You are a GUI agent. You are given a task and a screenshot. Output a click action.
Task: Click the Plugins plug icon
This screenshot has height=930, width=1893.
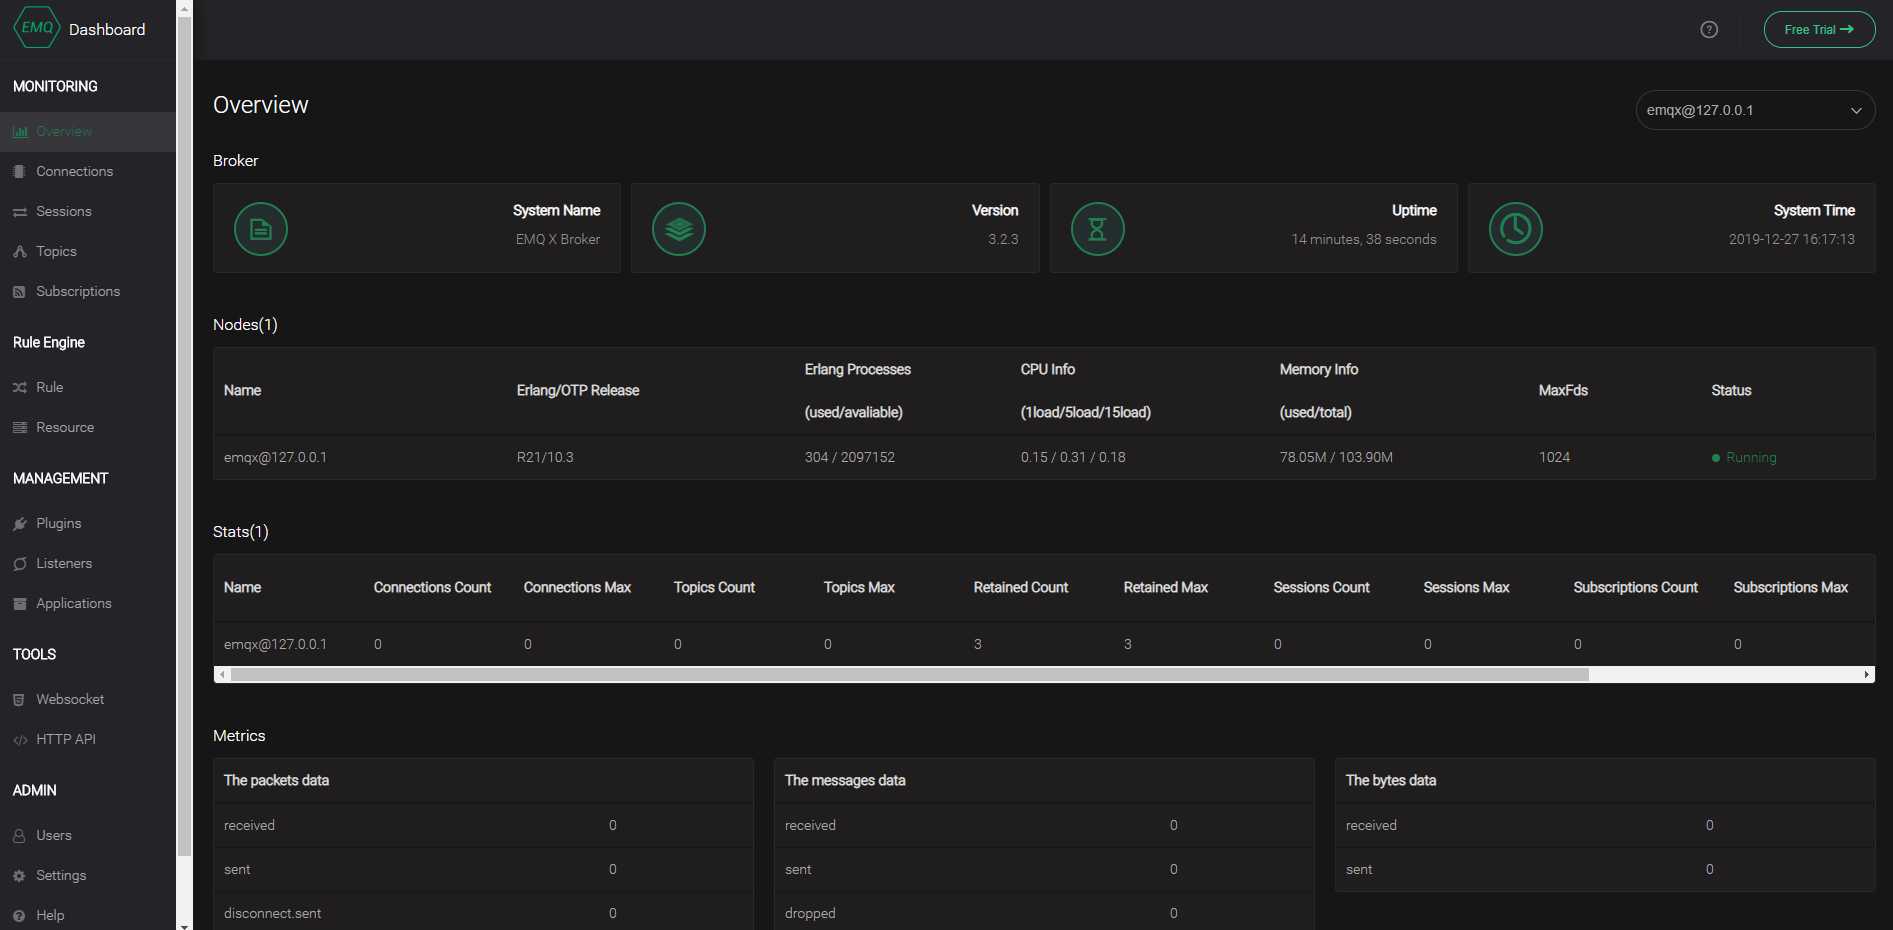[20, 524]
